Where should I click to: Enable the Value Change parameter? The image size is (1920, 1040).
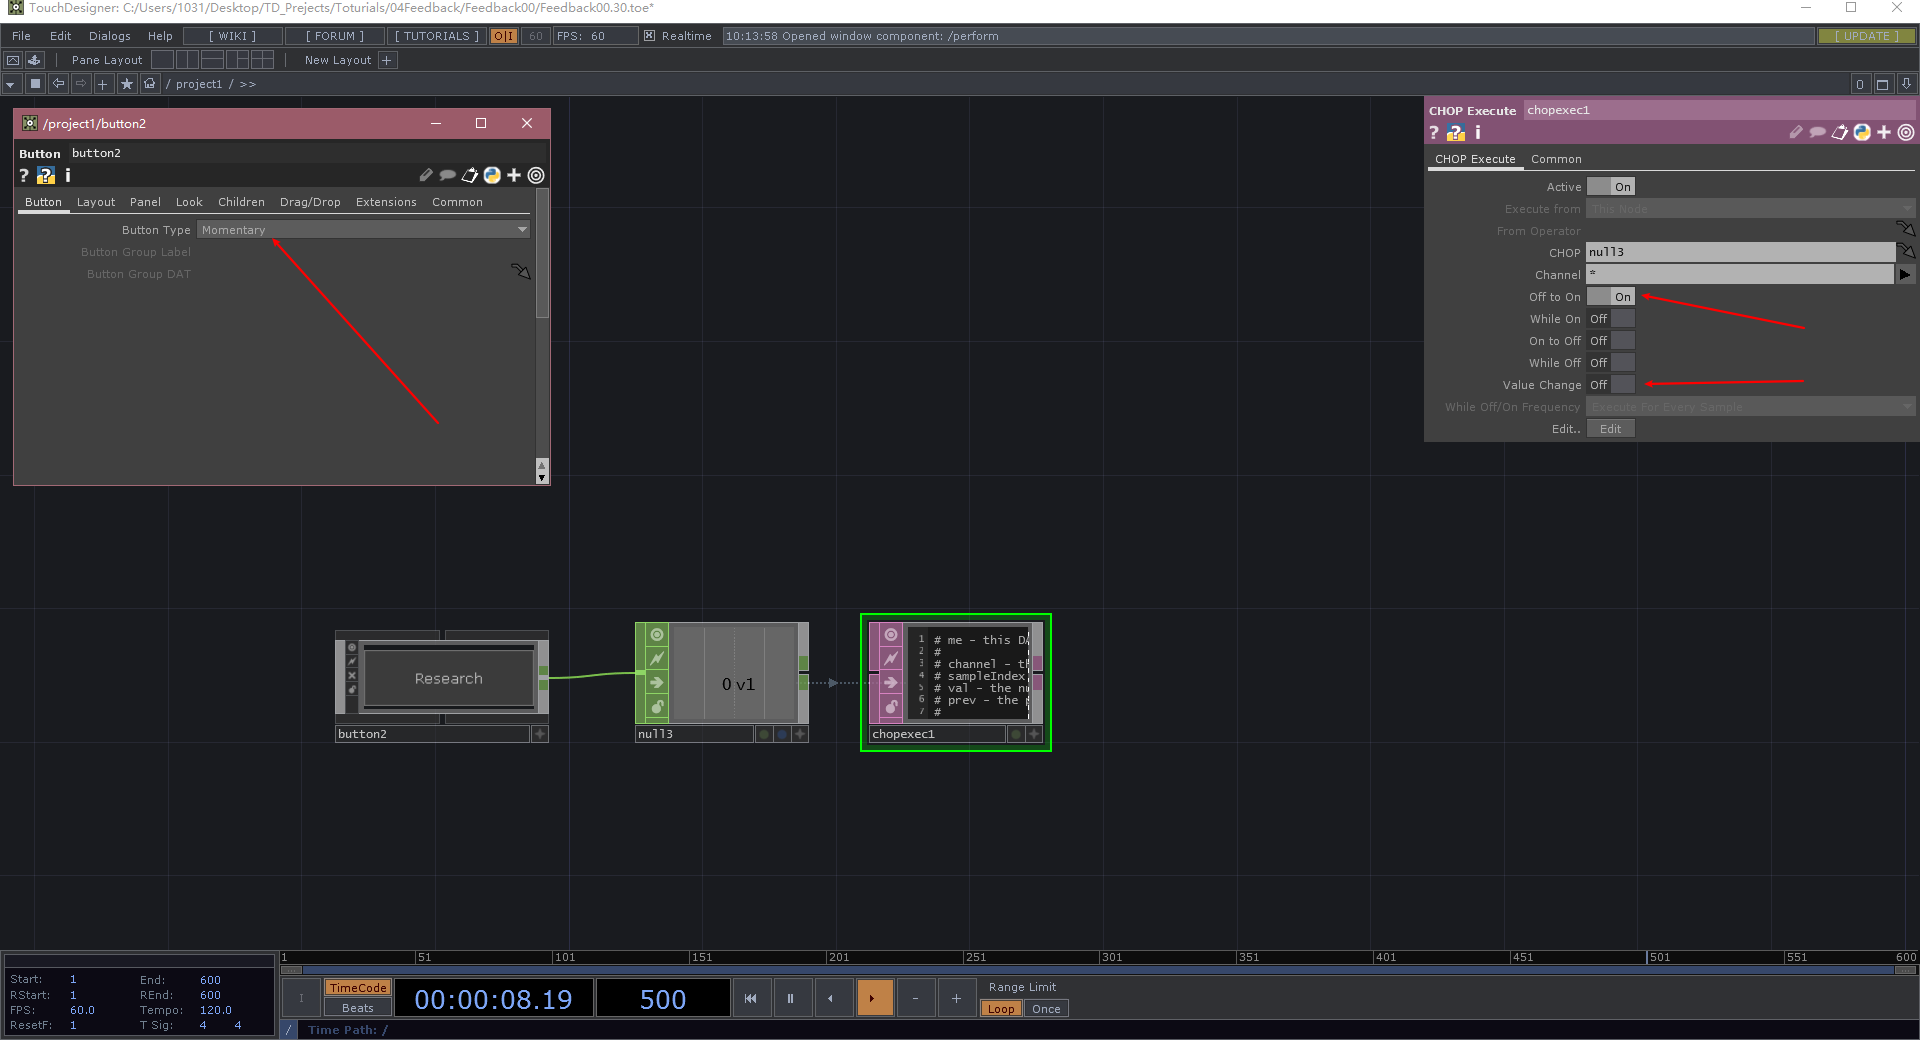1620,384
